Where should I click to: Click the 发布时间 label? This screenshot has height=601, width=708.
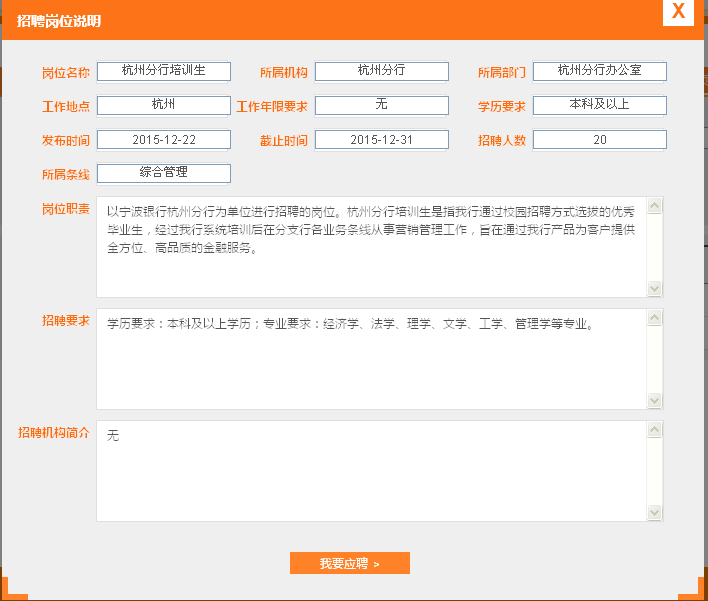tap(66, 140)
